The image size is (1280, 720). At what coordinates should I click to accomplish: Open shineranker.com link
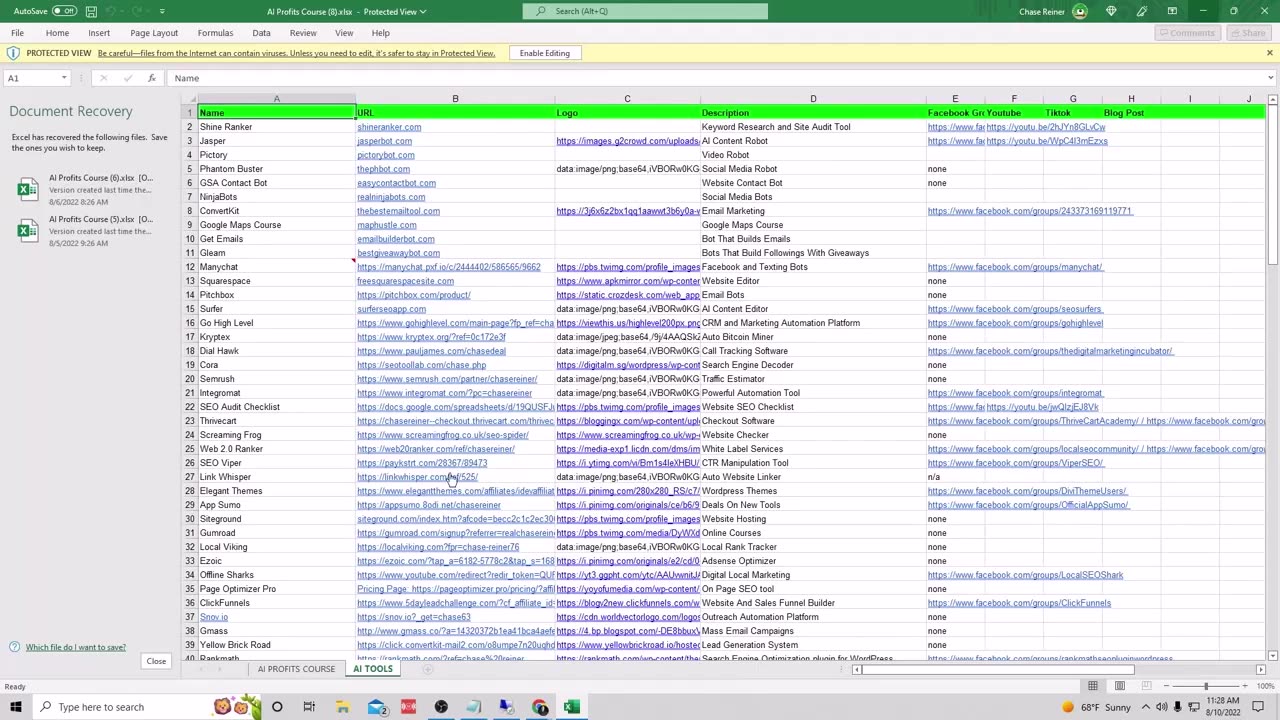[389, 127]
